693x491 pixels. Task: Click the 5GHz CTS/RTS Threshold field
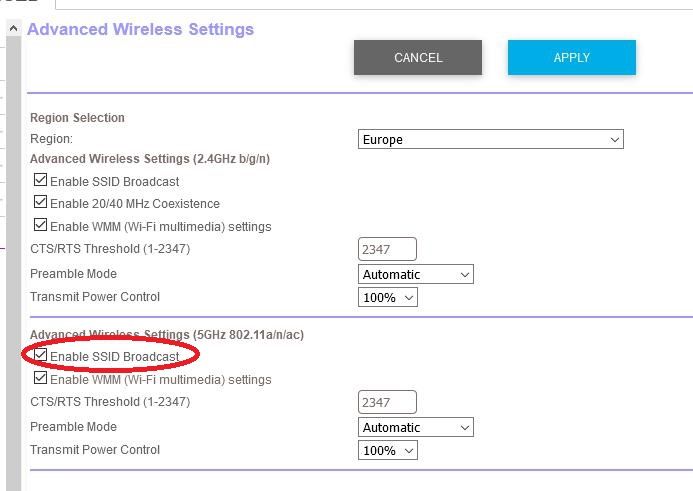[387, 402]
